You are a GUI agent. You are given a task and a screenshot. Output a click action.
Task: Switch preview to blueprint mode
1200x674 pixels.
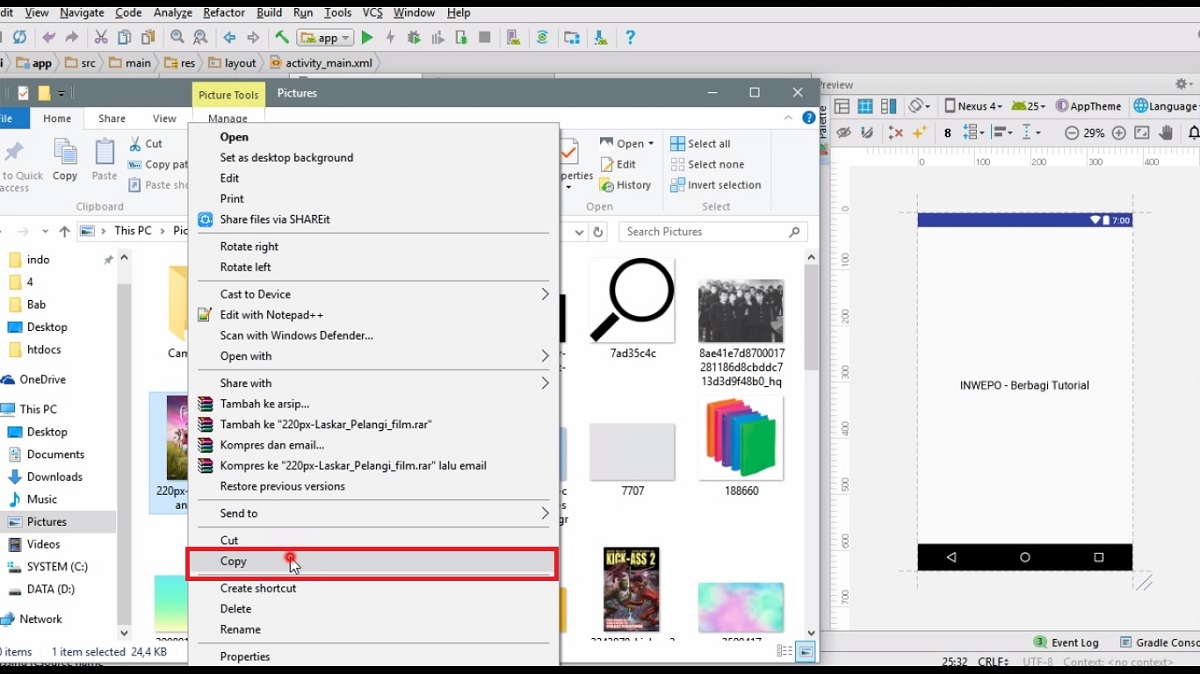[x=864, y=106]
